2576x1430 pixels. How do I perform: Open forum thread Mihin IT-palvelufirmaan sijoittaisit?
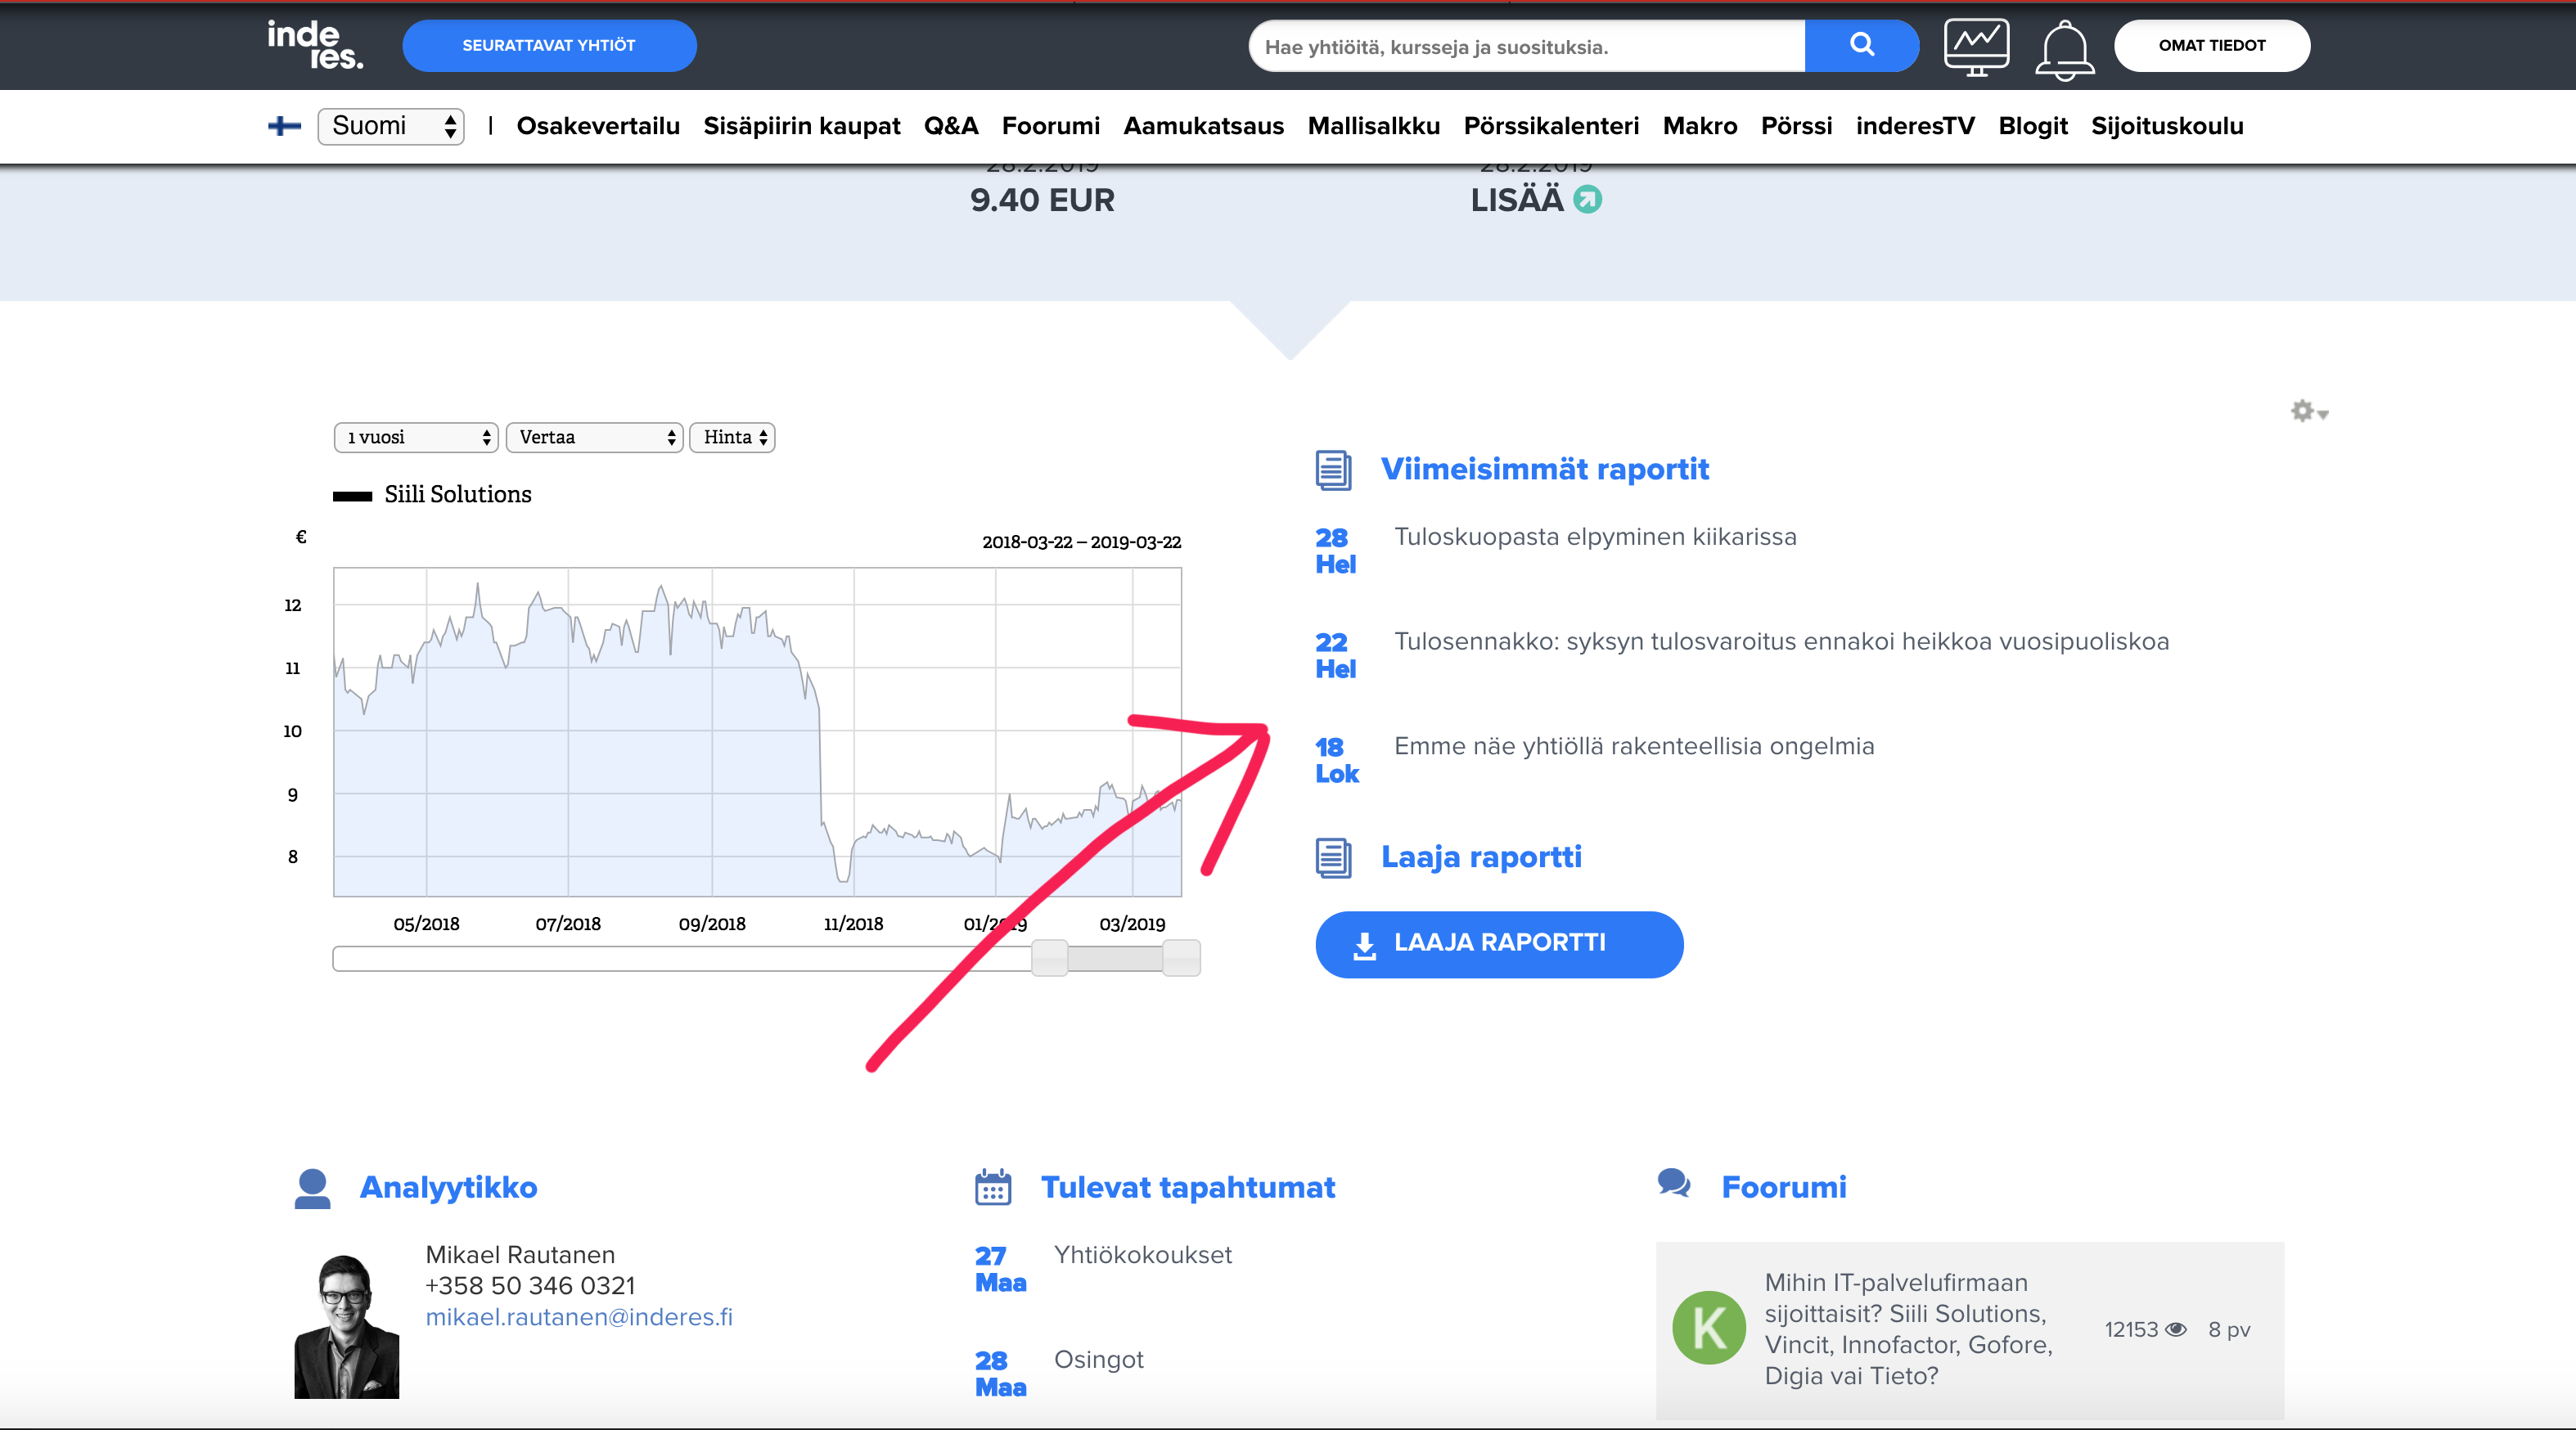pyautogui.click(x=1908, y=1329)
